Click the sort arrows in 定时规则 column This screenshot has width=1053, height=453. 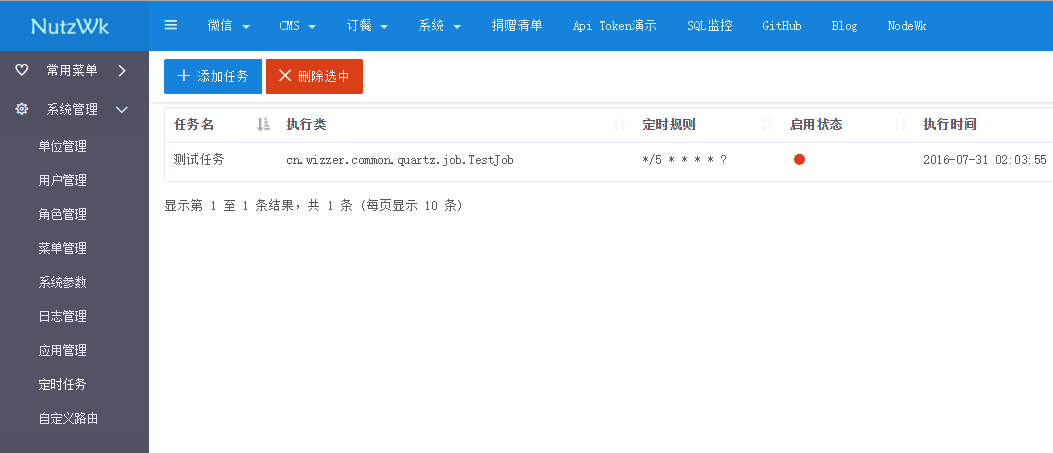coord(766,124)
